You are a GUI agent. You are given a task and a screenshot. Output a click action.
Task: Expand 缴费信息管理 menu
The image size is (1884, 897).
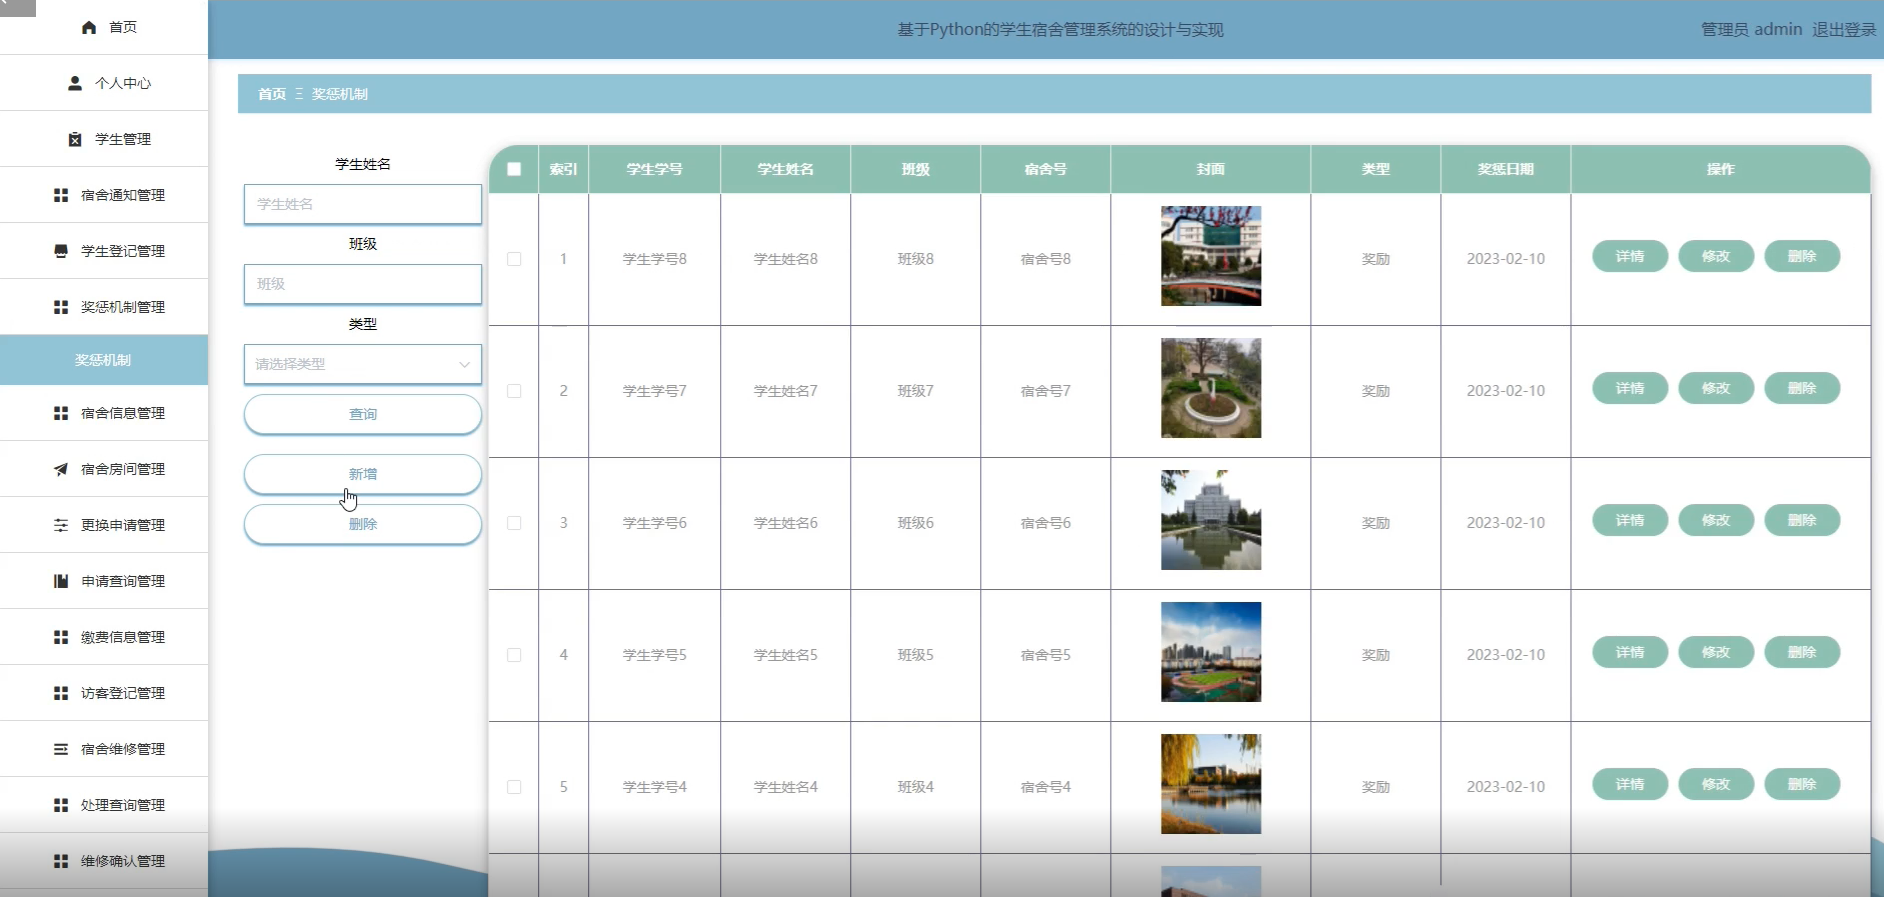click(104, 637)
